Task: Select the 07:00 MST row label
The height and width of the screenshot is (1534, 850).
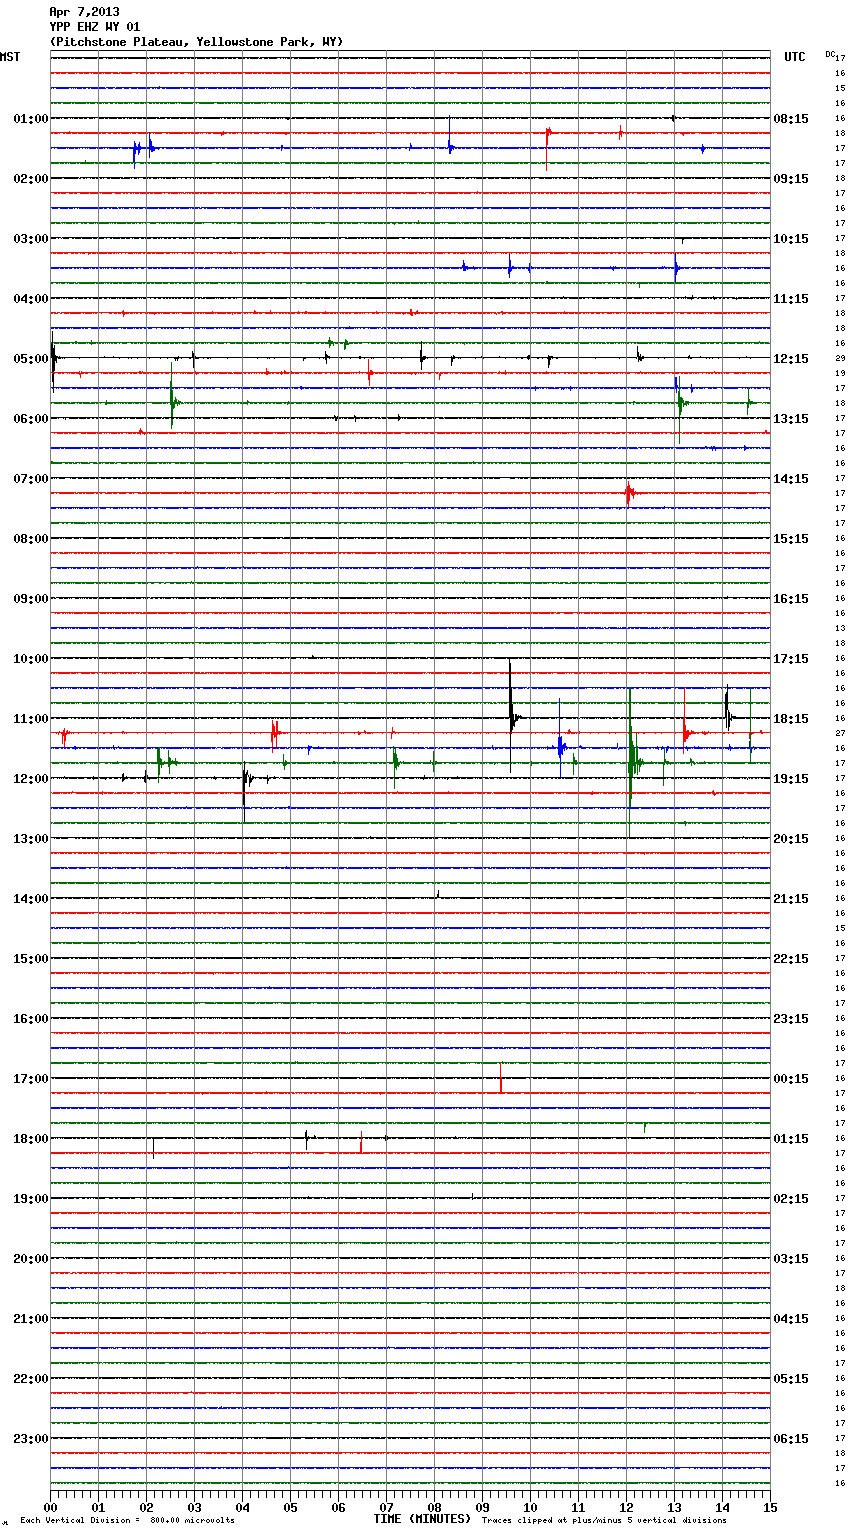Action: coord(31,479)
